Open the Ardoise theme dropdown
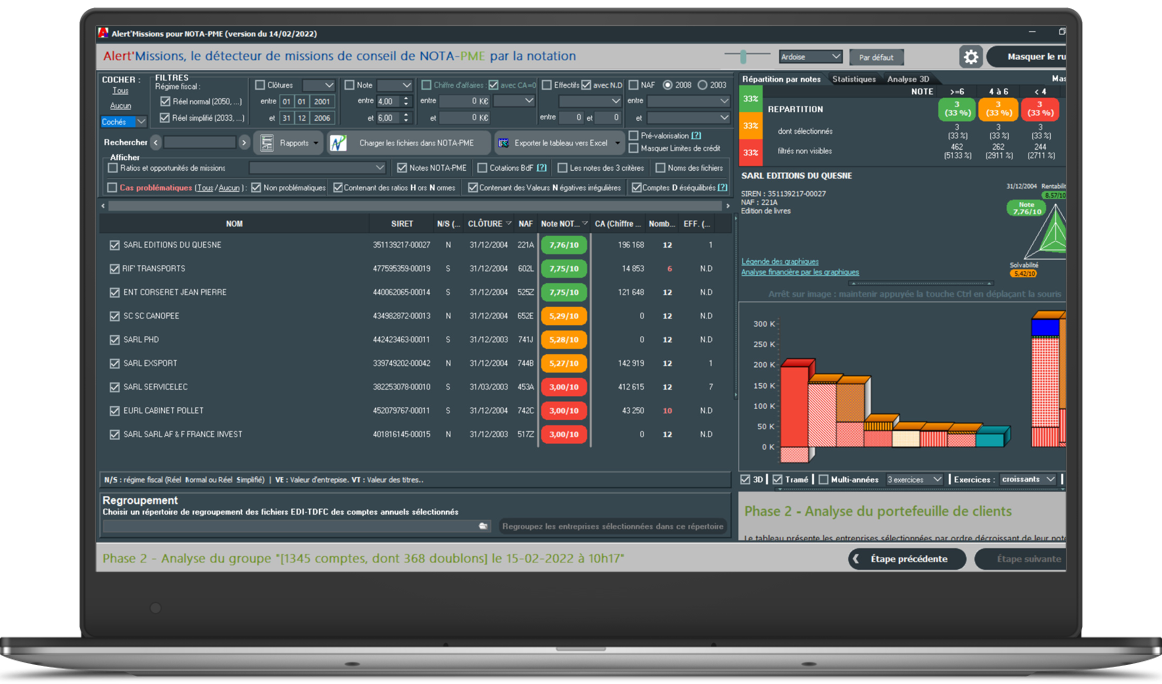The image size is (1162, 684). [810, 57]
